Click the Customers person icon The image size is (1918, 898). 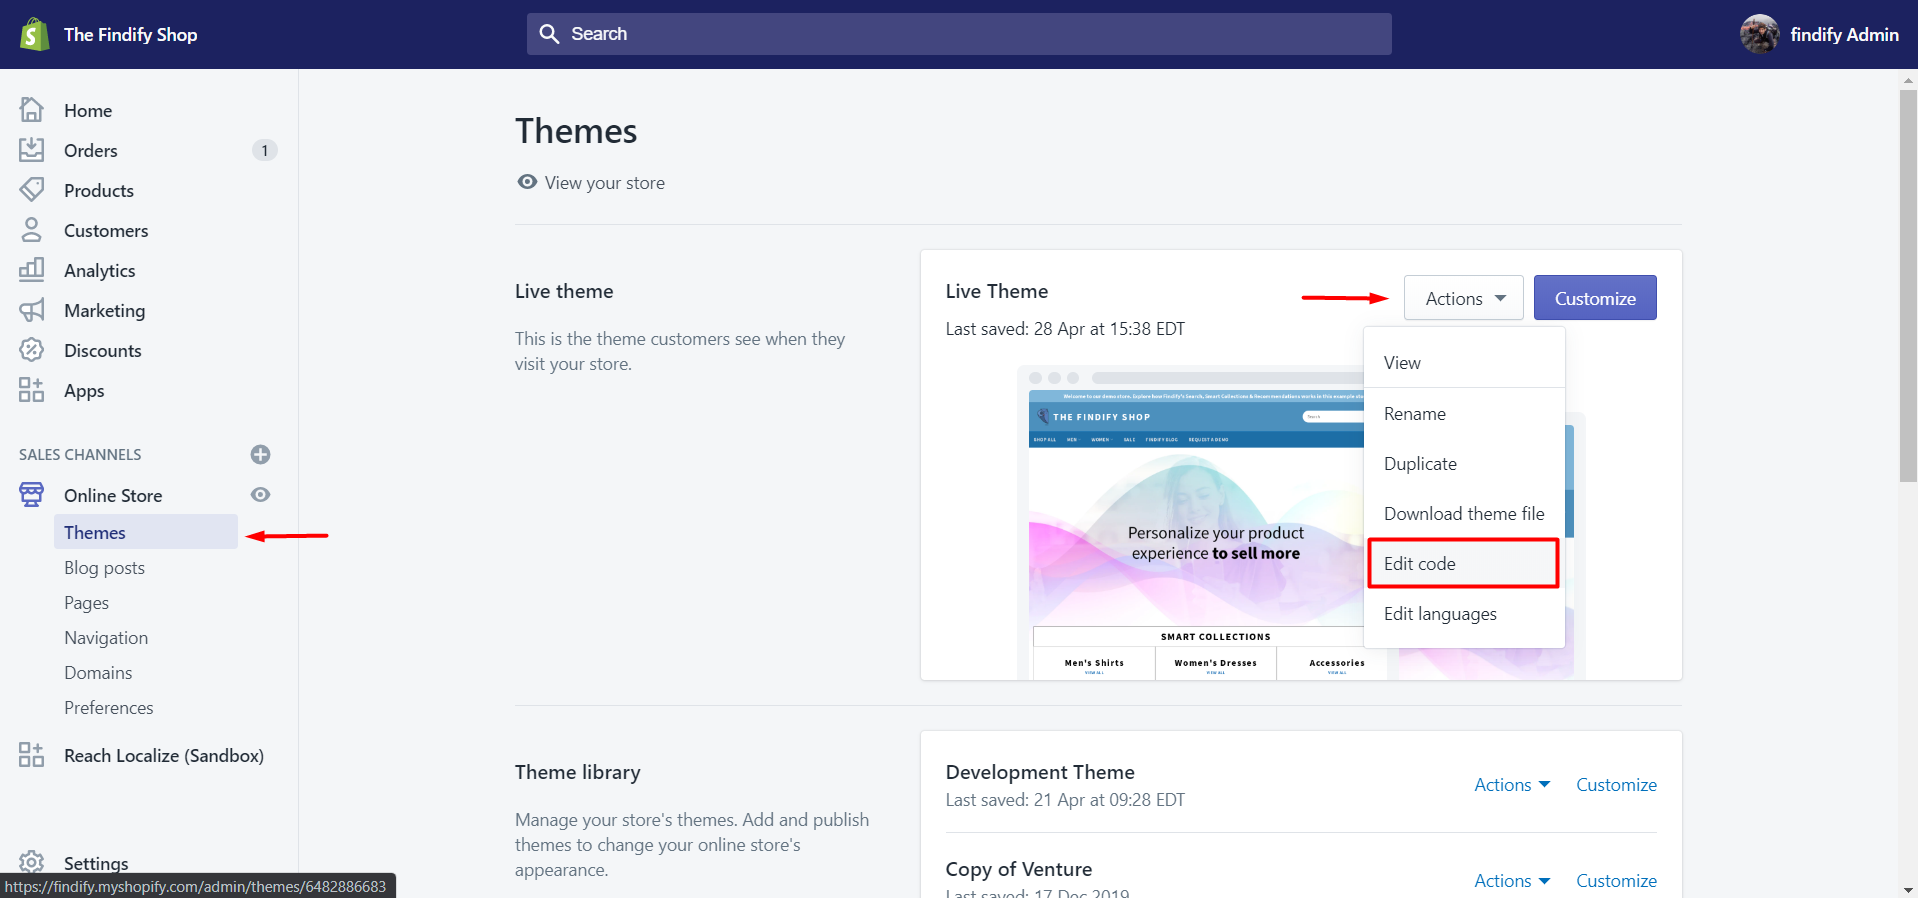pos(32,230)
